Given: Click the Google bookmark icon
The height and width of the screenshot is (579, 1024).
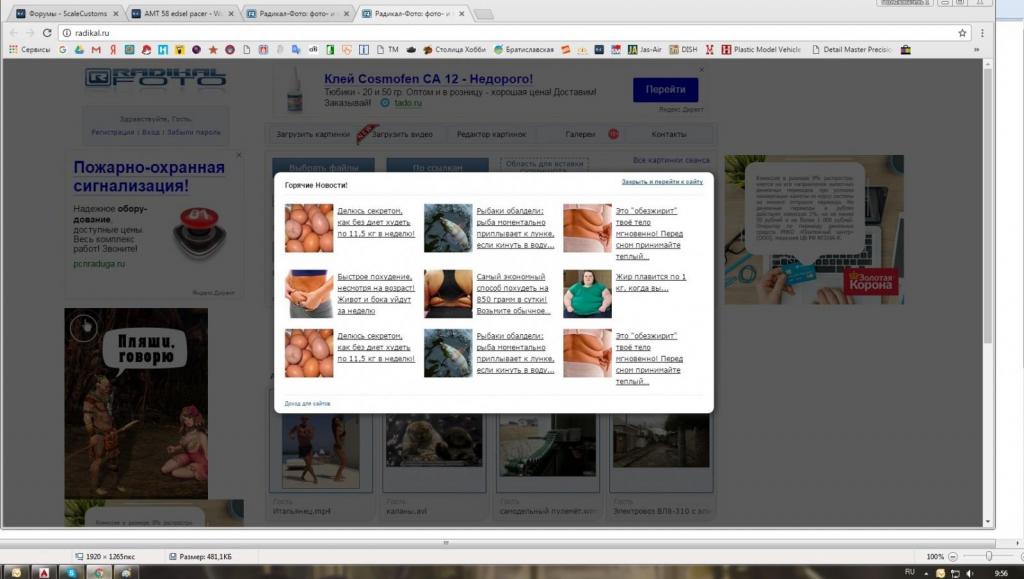Looking at the screenshot, I should click(64, 49).
